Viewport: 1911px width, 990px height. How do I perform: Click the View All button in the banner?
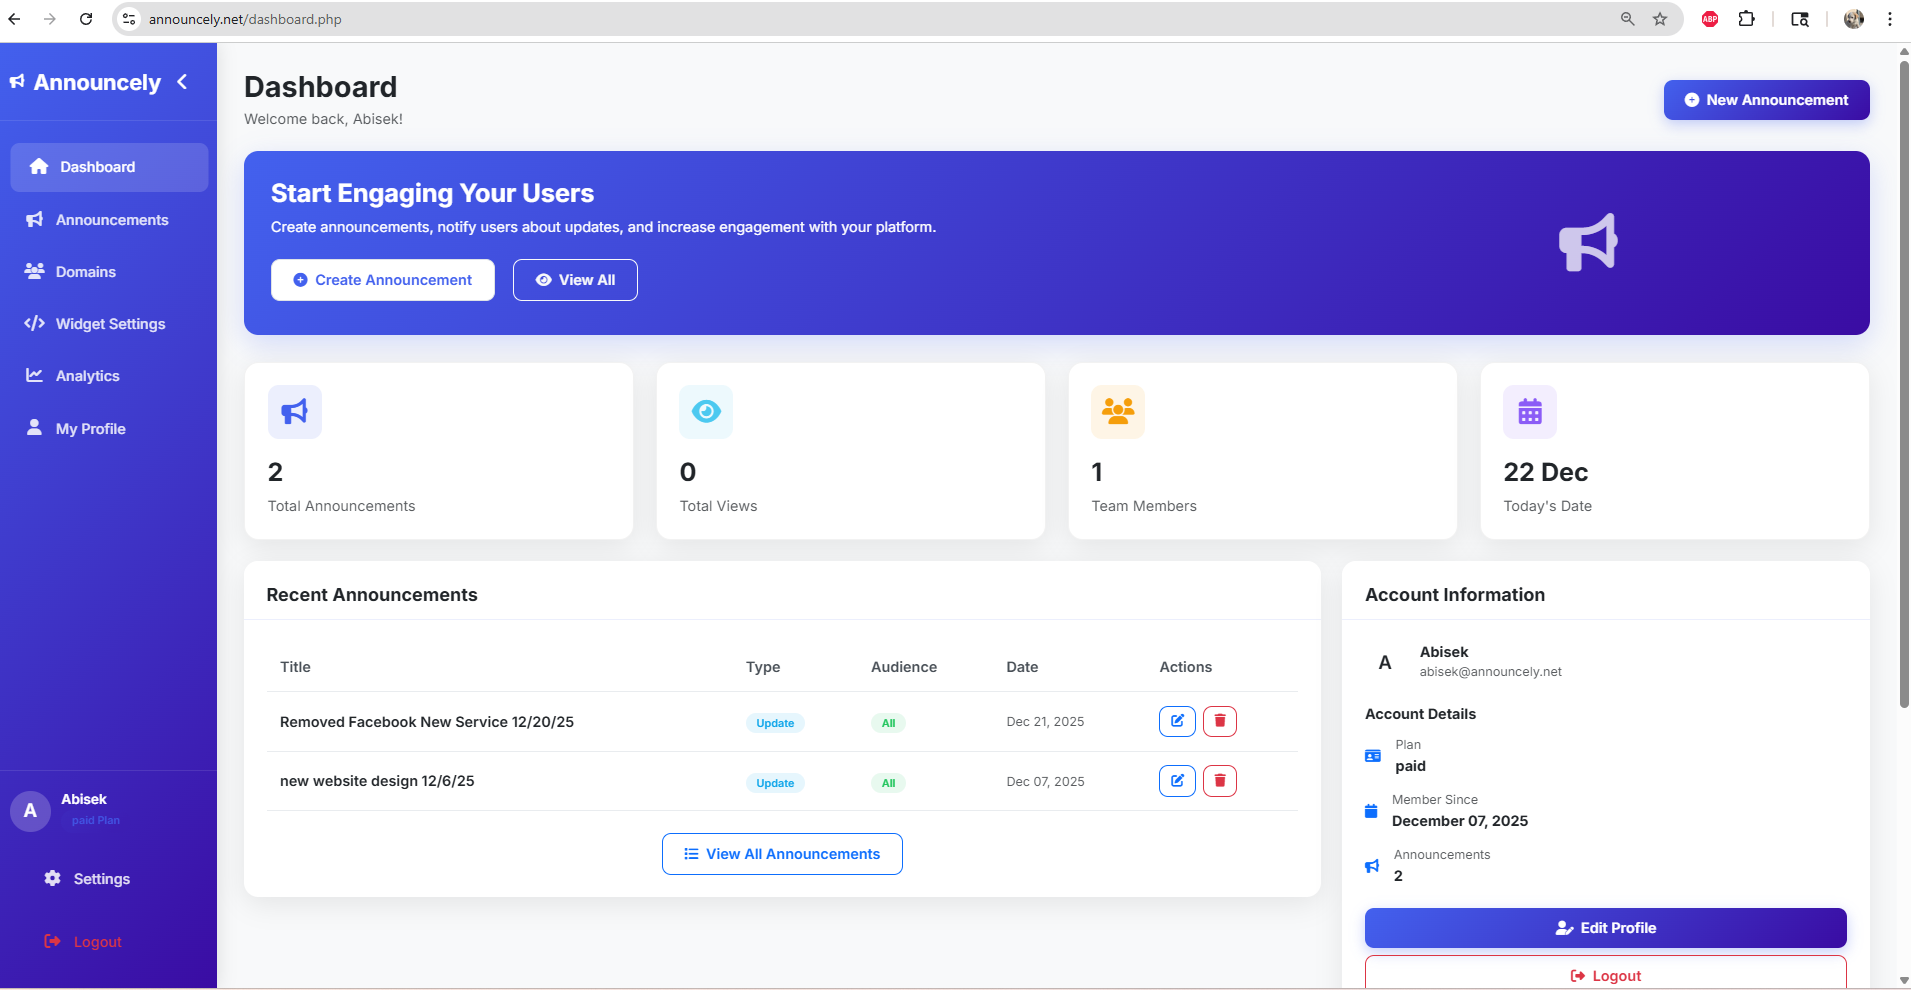point(575,280)
